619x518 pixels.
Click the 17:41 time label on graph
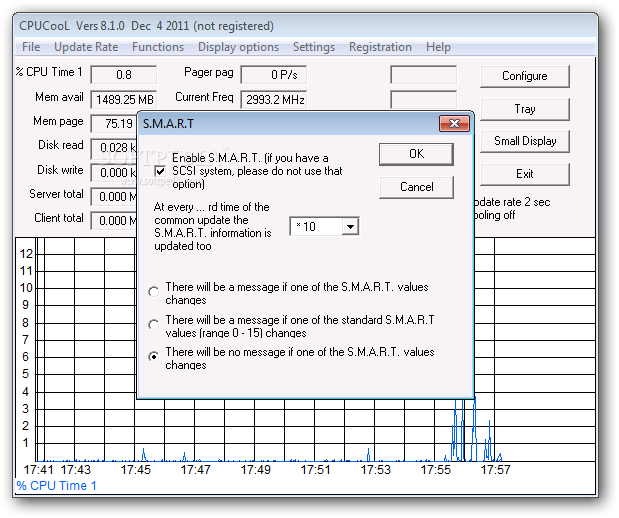[x=39, y=470]
